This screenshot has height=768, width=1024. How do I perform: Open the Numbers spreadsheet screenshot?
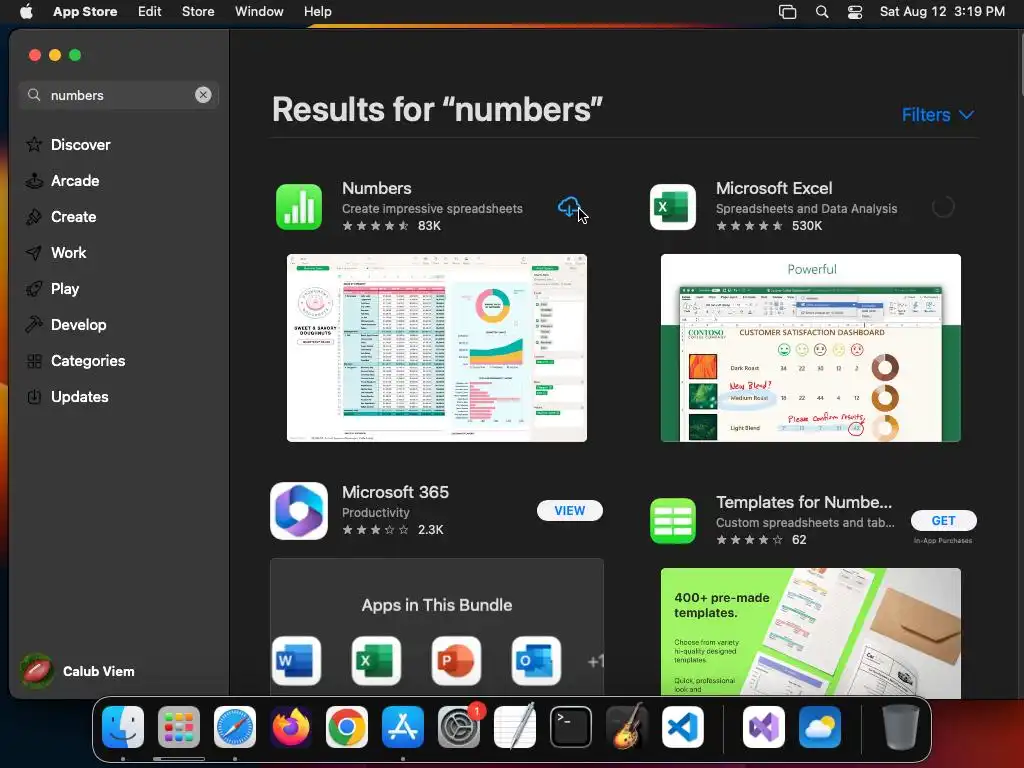(x=437, y=348)
